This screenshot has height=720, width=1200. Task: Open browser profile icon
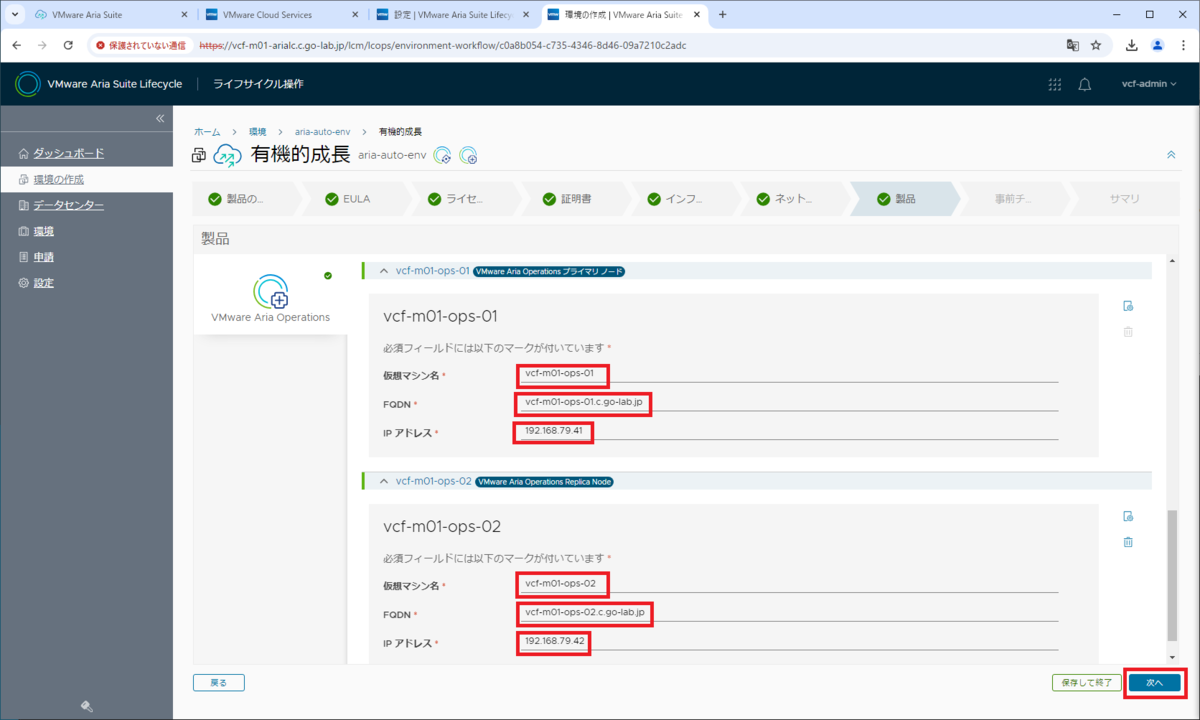[1158, 45]
